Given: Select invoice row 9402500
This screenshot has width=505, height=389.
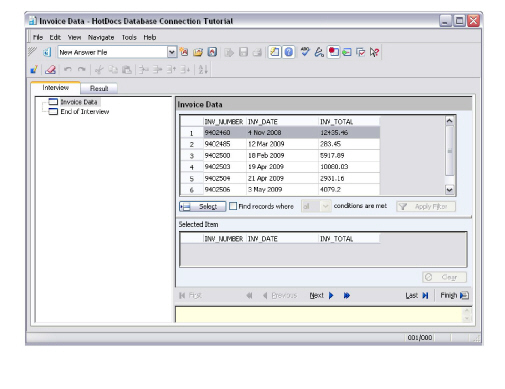Looking at the screenshot, I should [x=280, y=155].
